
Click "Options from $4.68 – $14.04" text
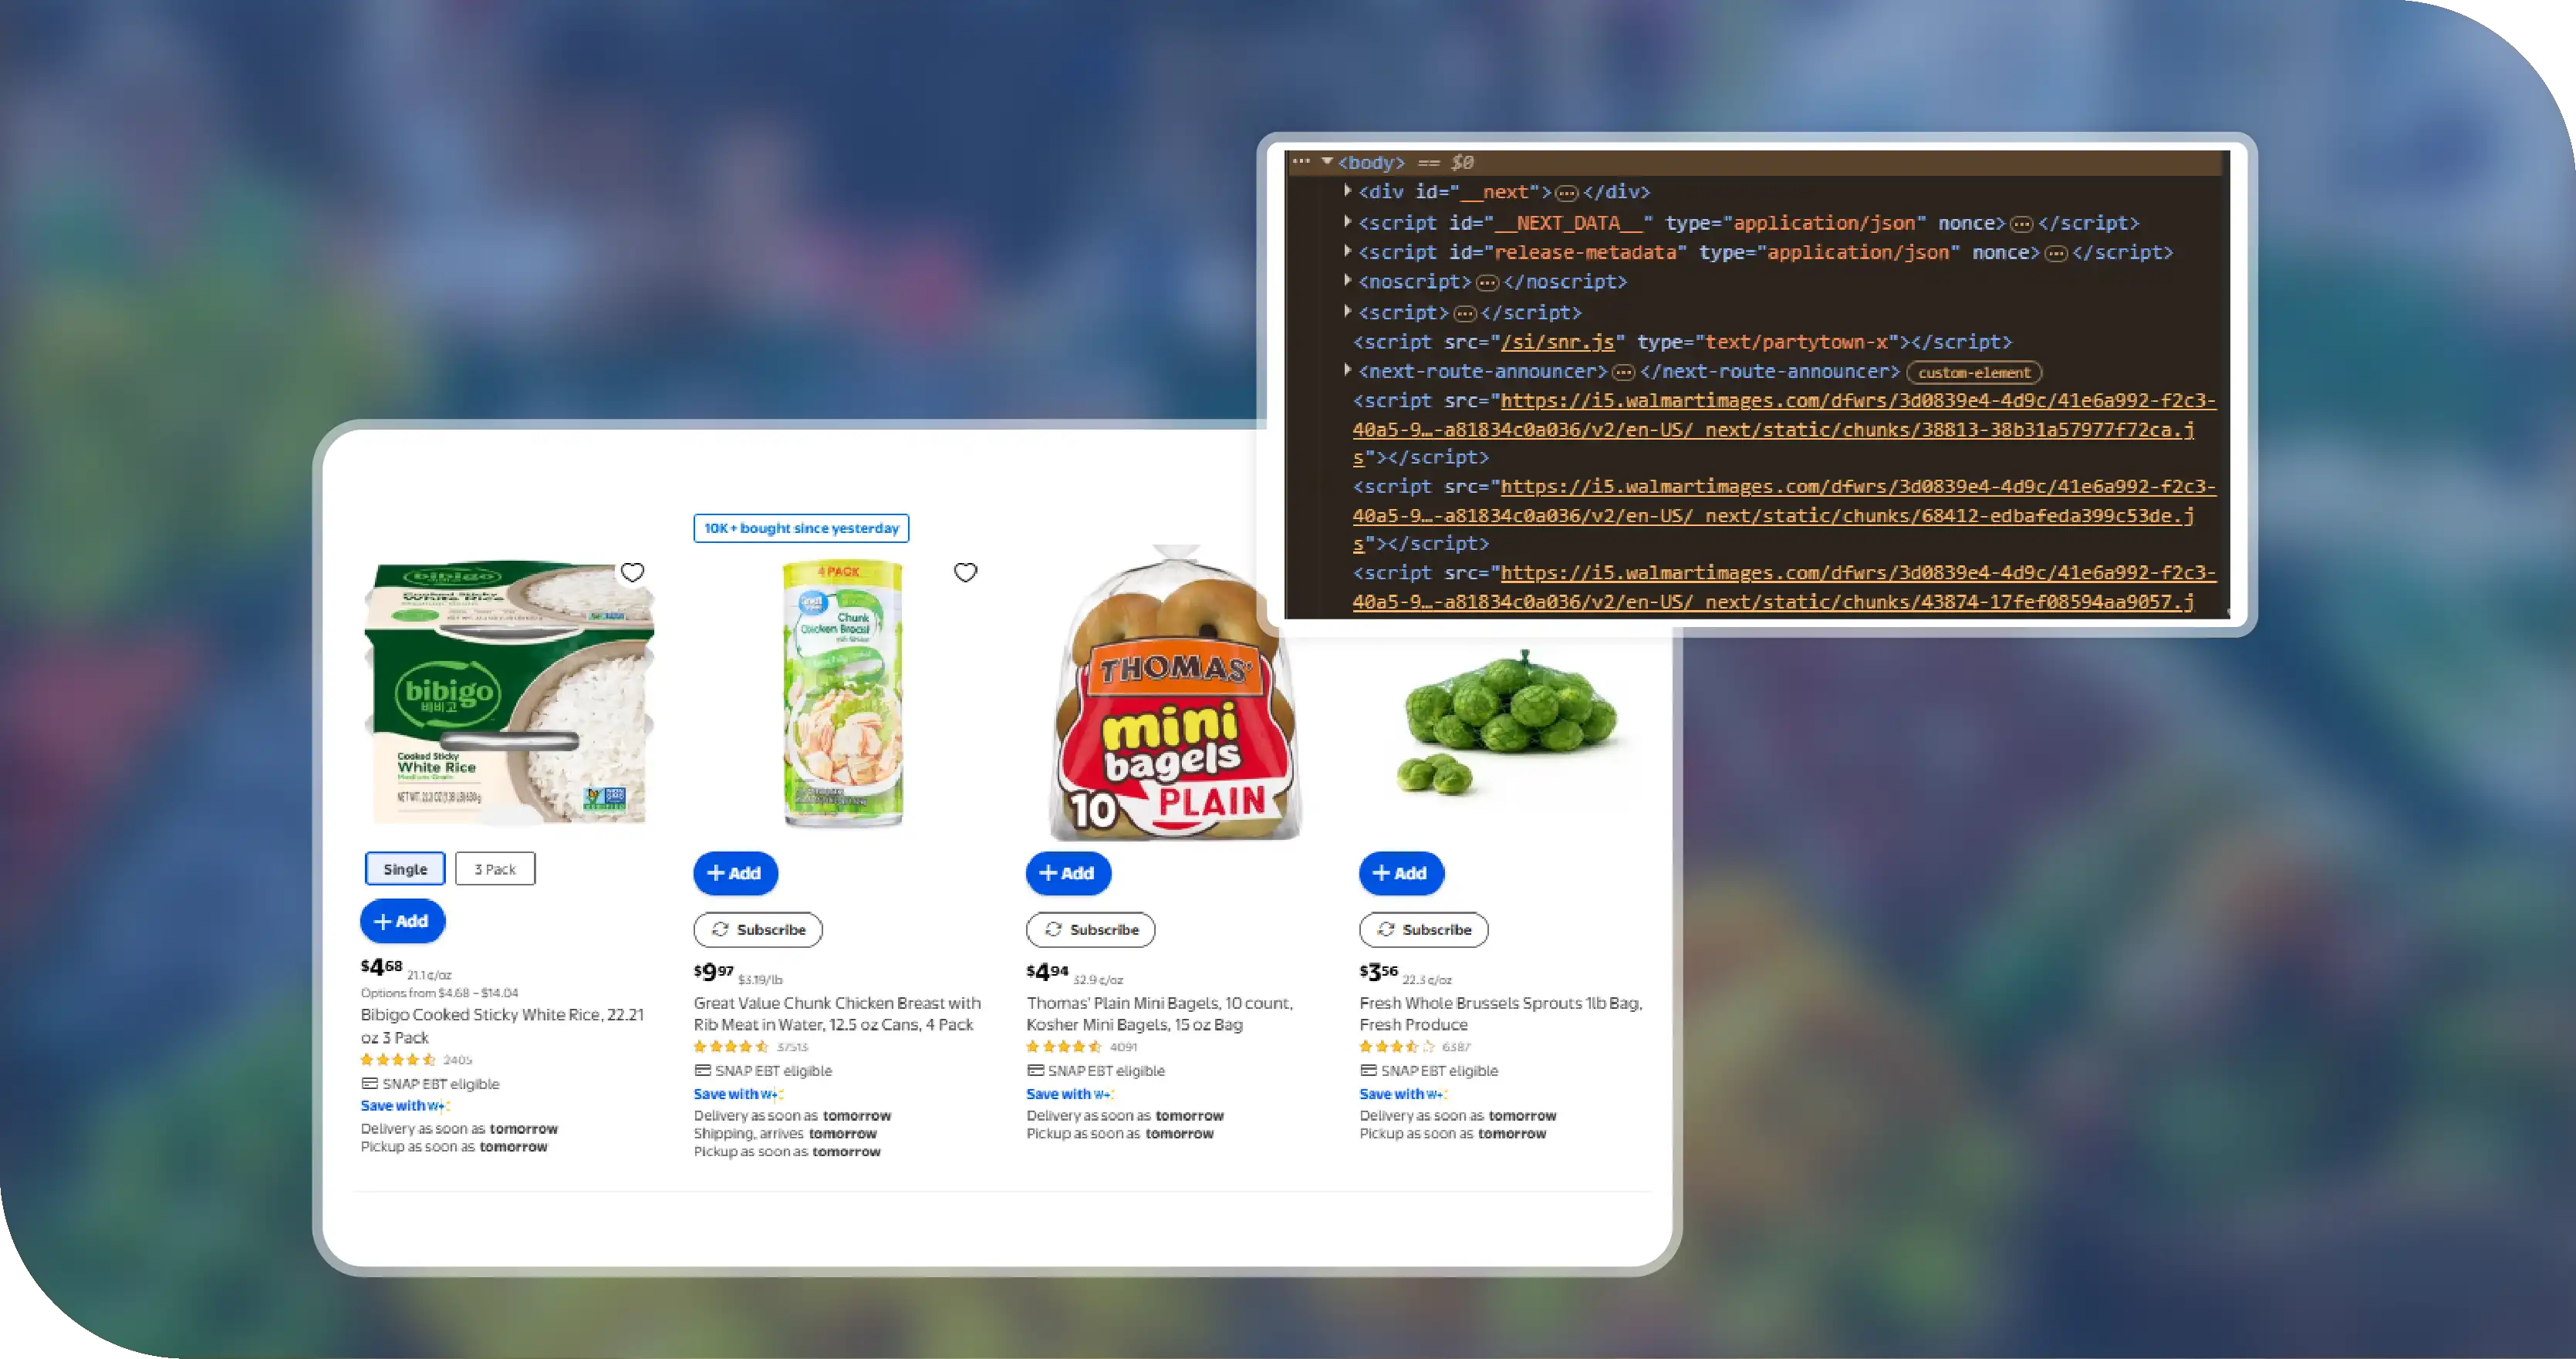439,993
